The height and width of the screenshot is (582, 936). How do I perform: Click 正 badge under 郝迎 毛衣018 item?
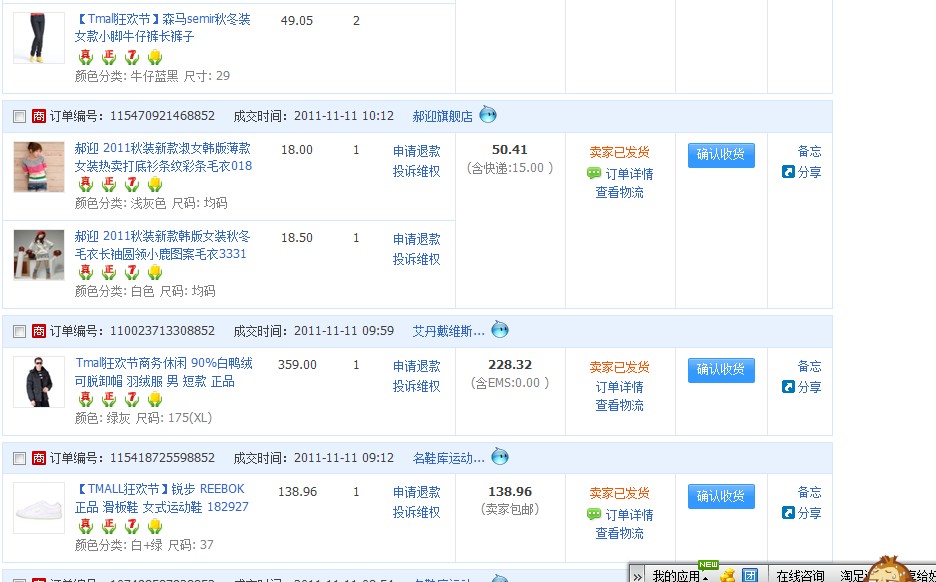tap(109, 184)
